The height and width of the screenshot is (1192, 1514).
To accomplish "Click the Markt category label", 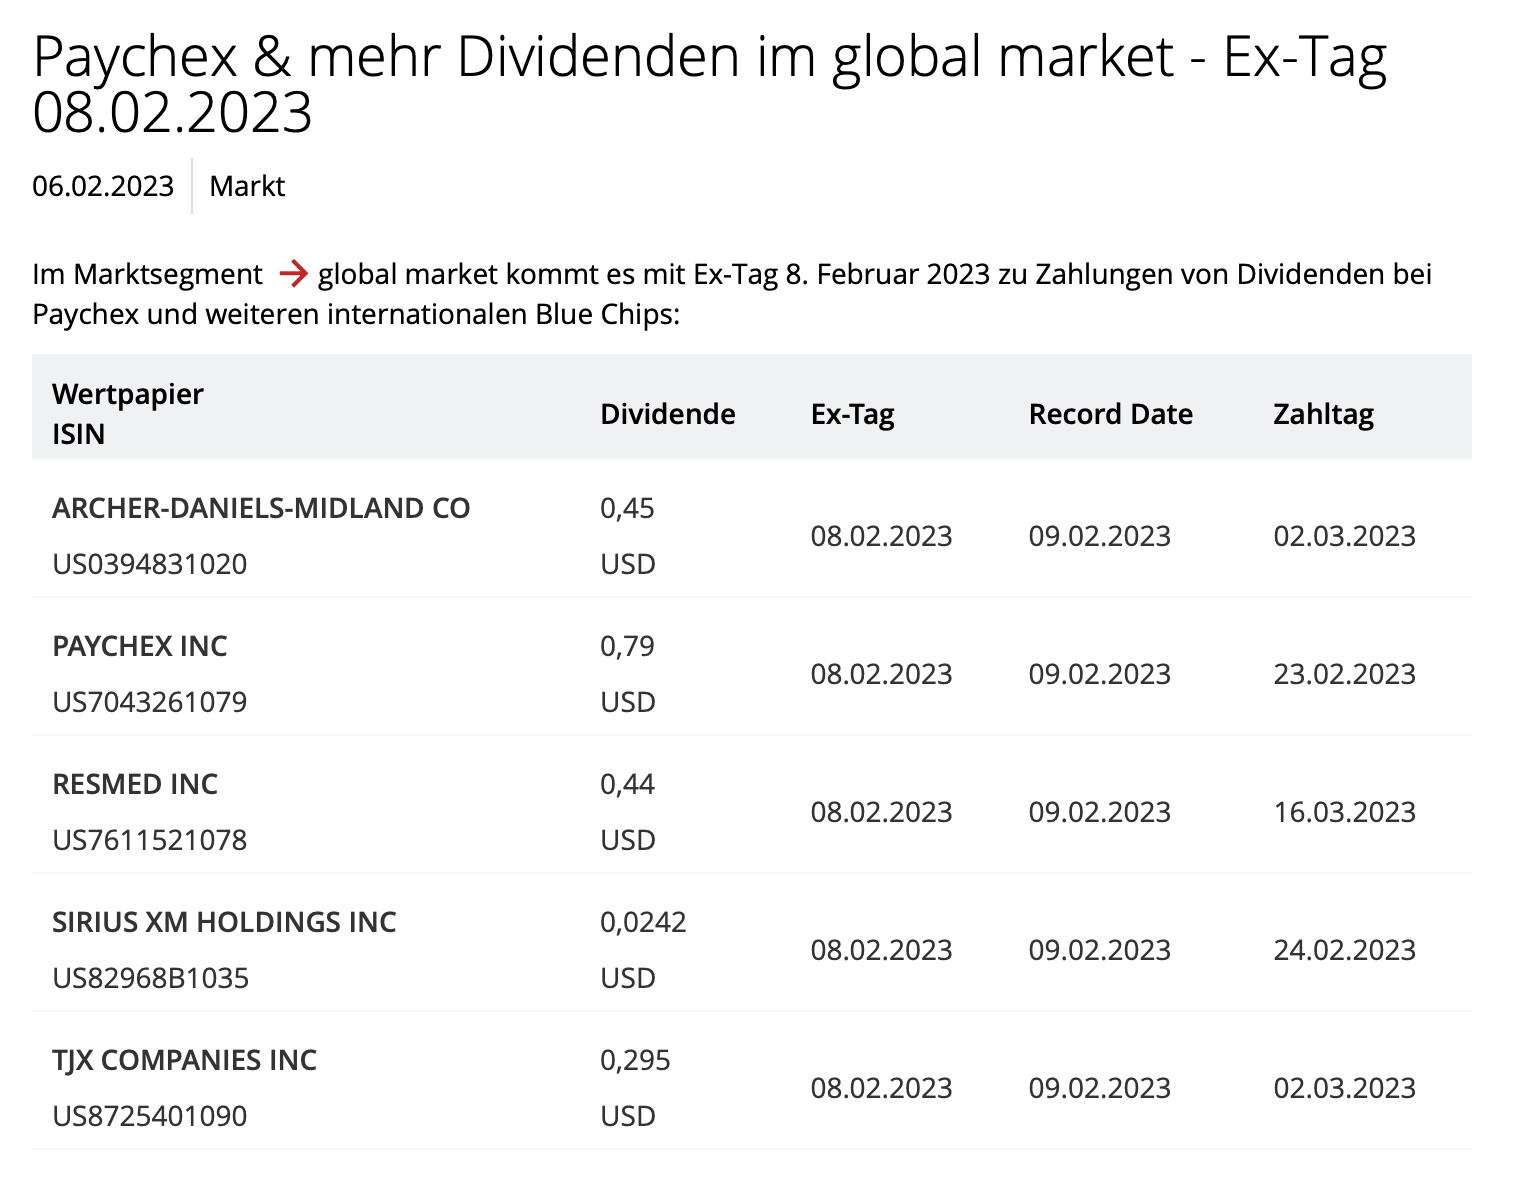I will coord(247,186).
